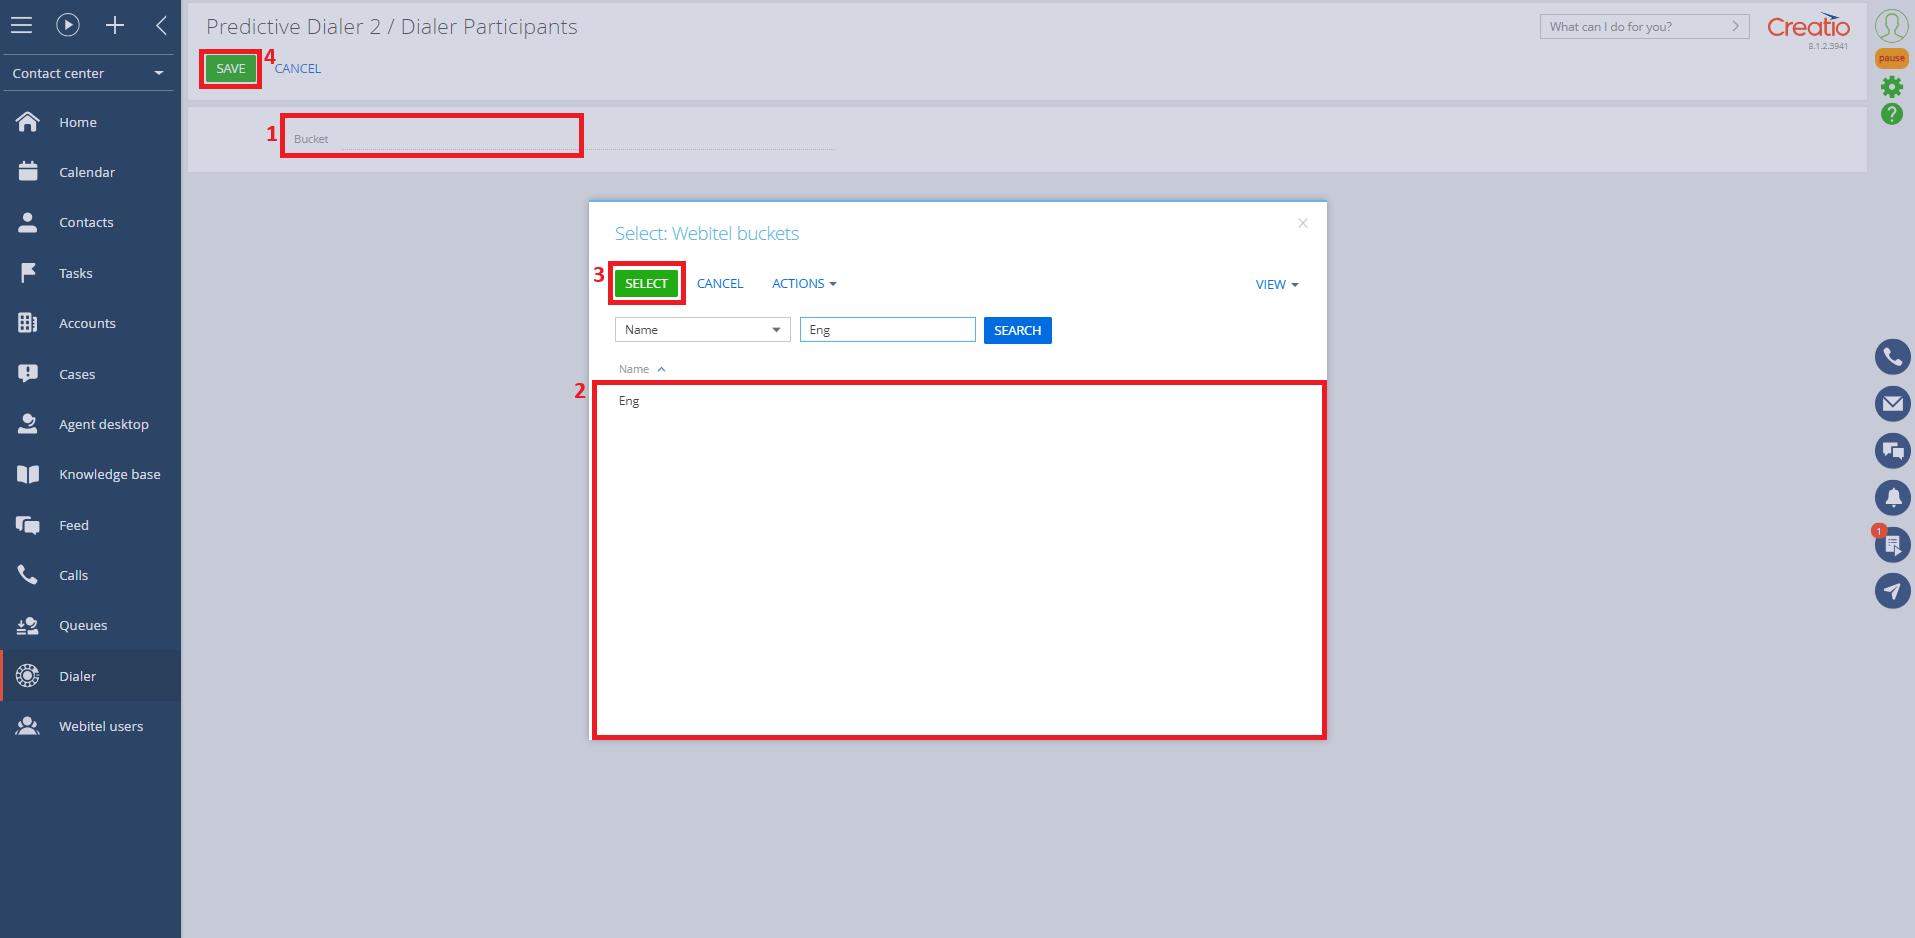
Task: Click the plus quick-add icon
Action: point(115,25)
